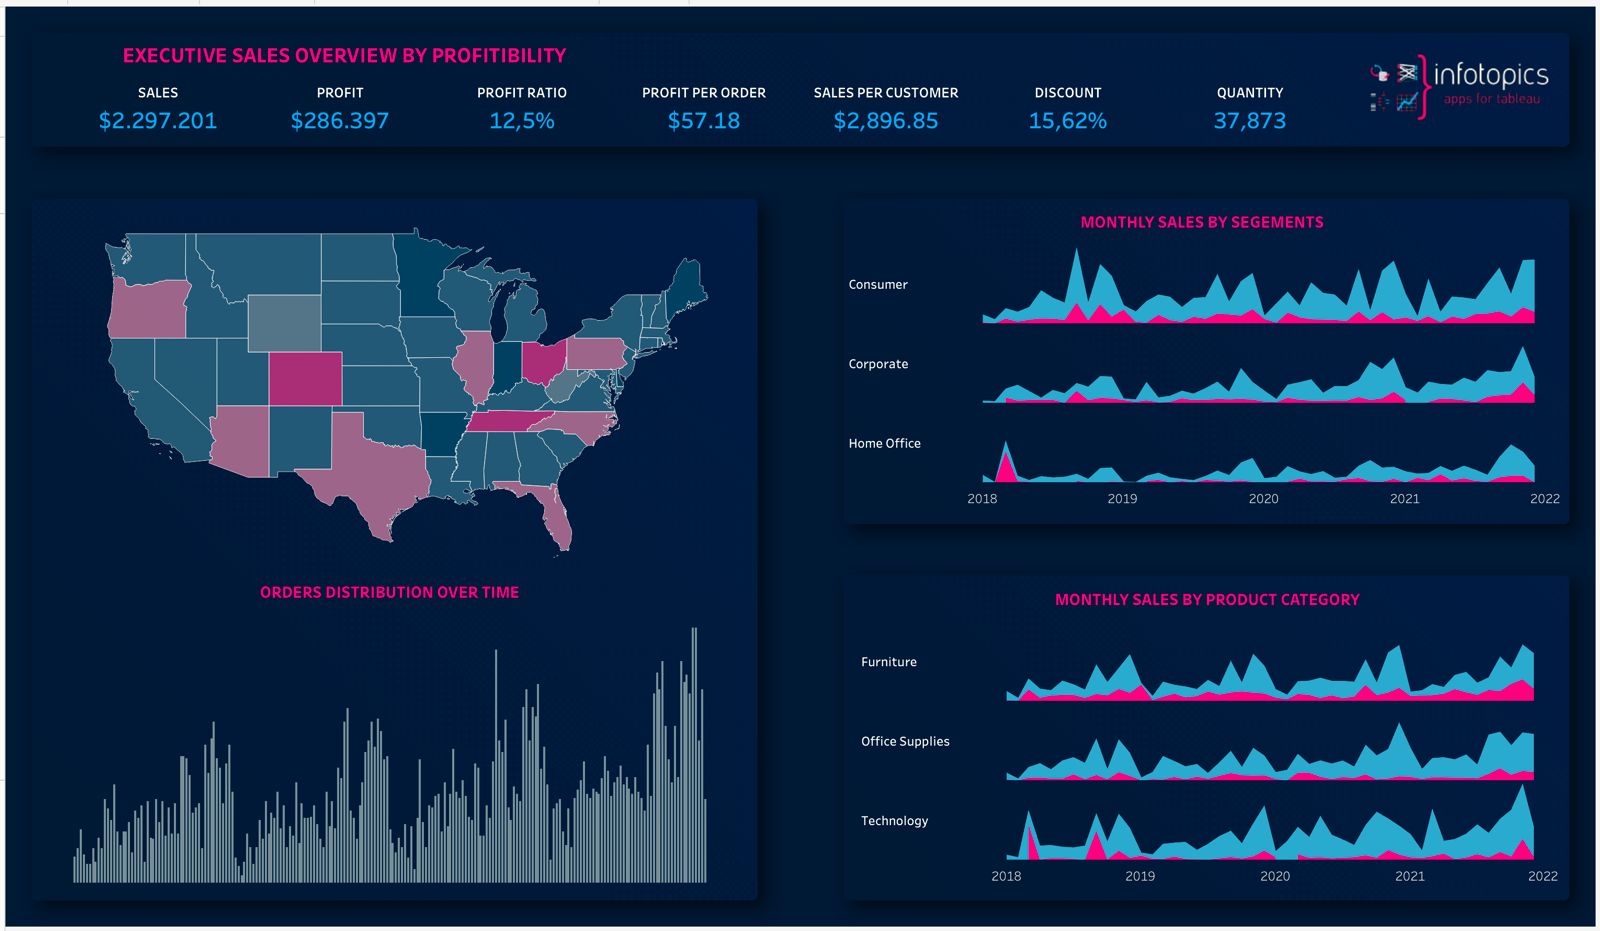
Task: Click the line-graph grid icon in the logo
Action: (1406, 102)
